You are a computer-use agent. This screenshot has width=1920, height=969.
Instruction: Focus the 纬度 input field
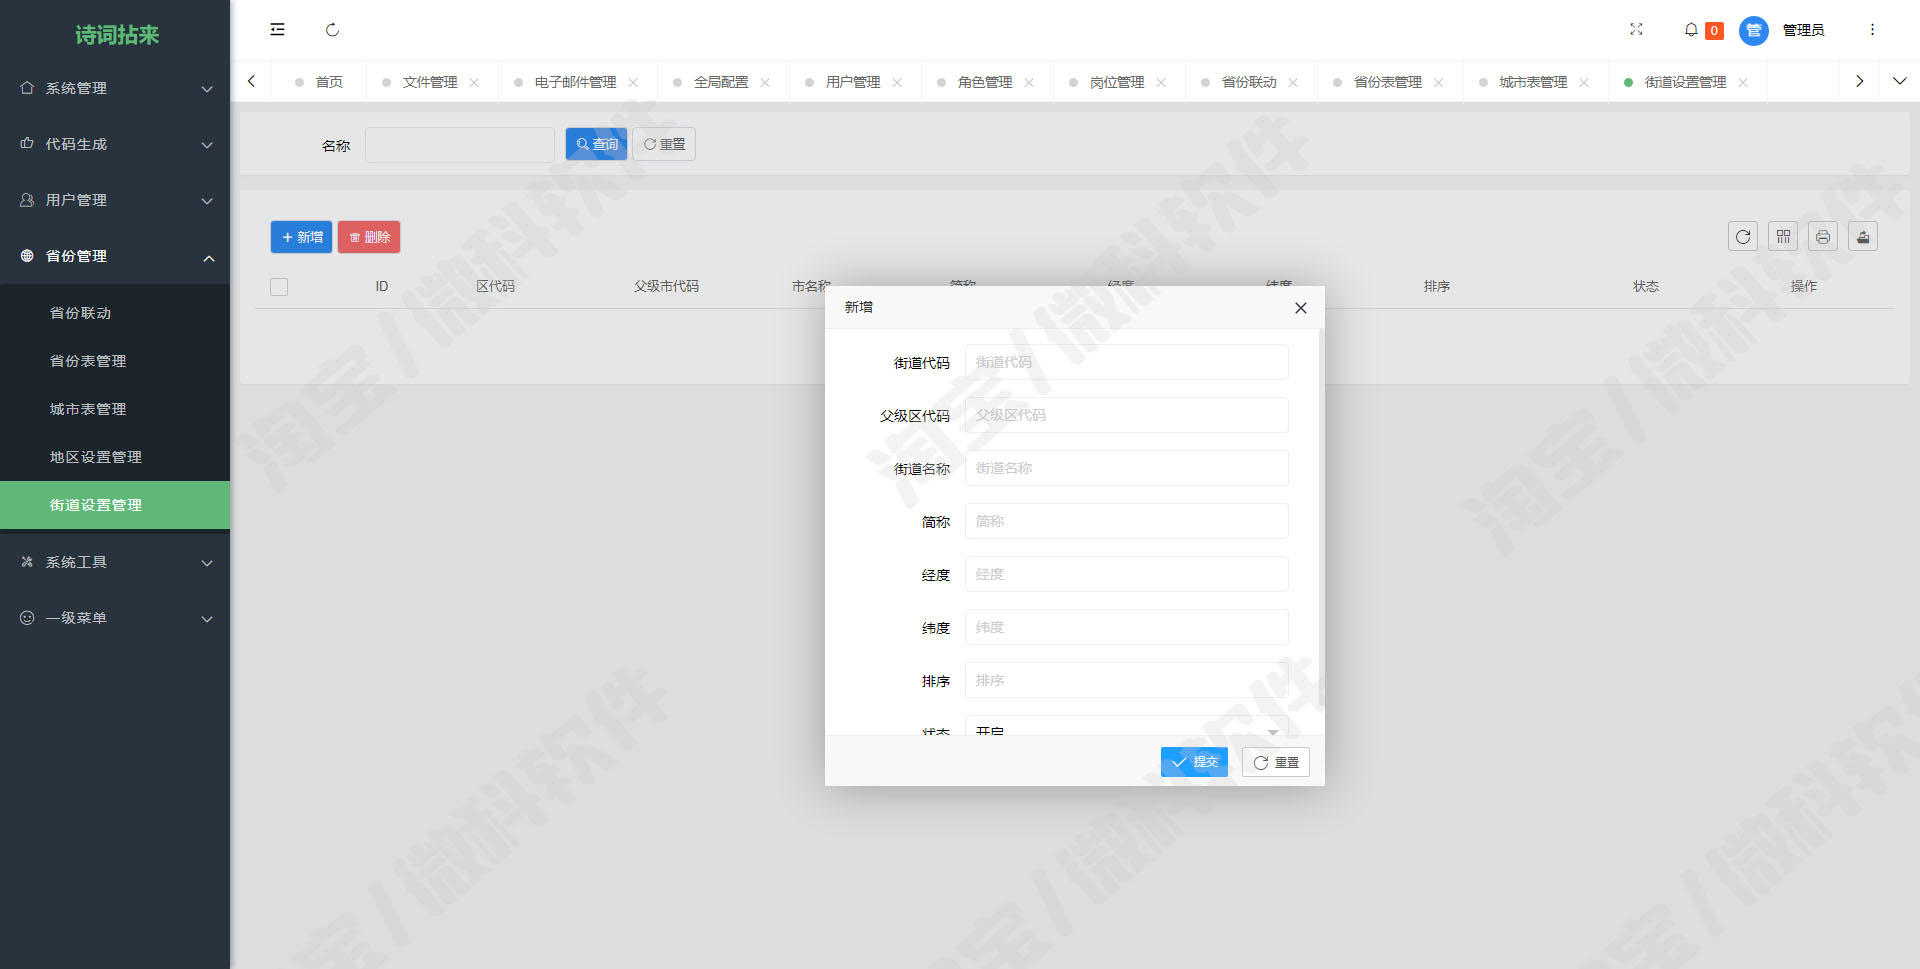coord(1127,627)
